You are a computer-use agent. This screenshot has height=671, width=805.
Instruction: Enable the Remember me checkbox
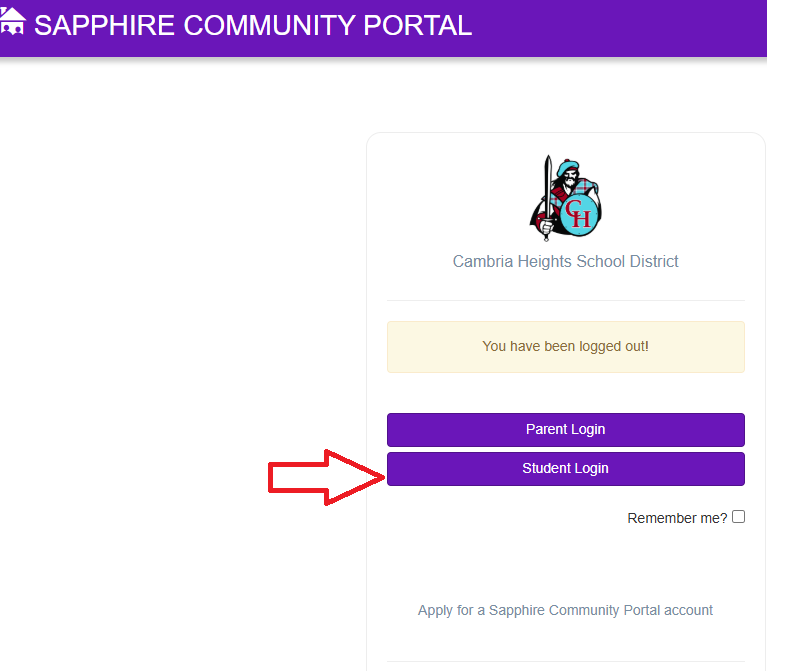coord(738,516)
